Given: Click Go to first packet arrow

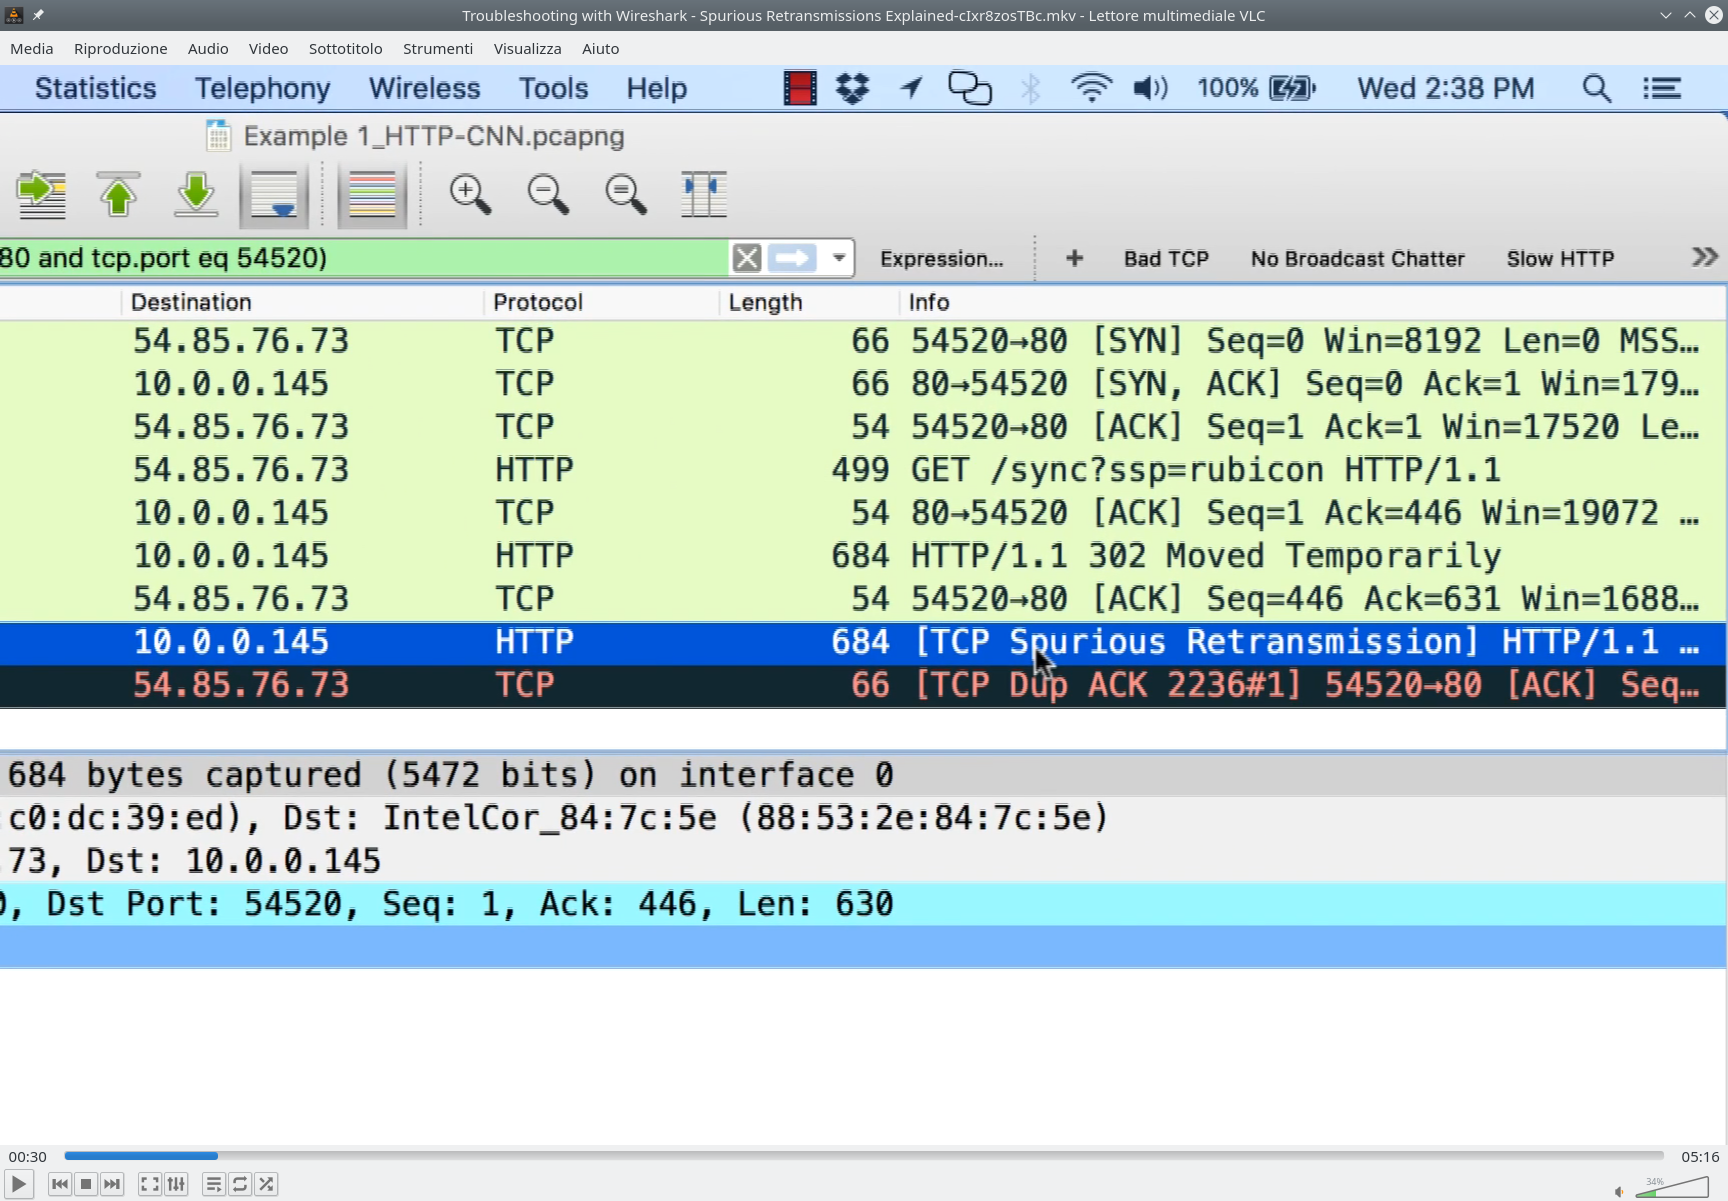Looking at the screenshot, I should [x=118, y=194].
